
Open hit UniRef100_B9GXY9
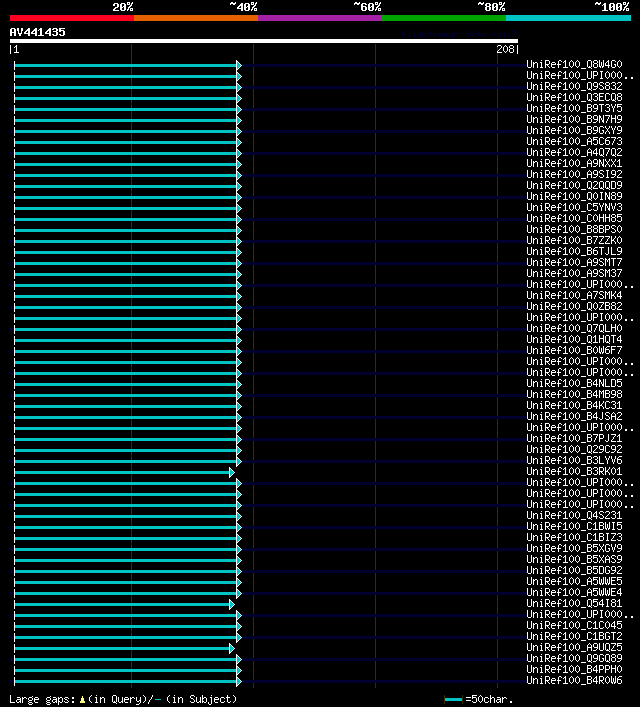(x=574, y=130)
